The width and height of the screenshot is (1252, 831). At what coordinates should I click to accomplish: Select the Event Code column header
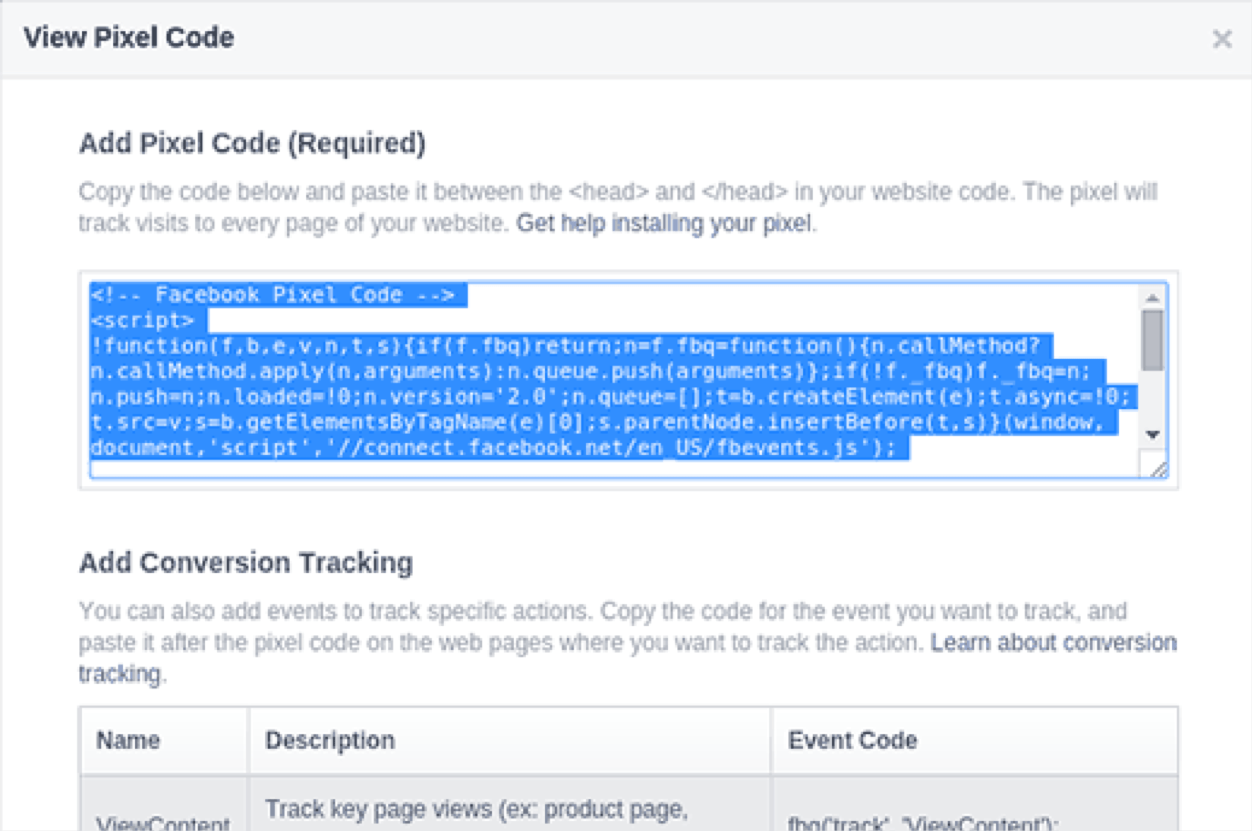(852, 741)
